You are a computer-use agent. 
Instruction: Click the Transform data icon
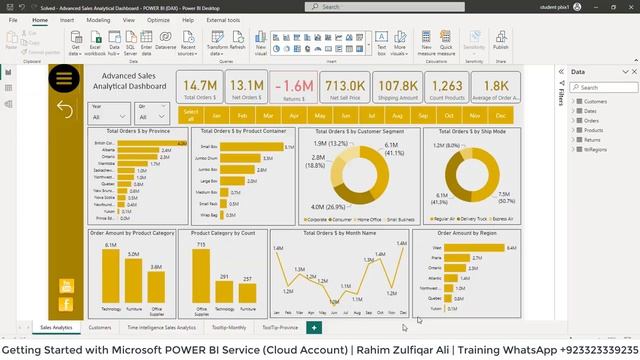pyautogui.click(x=217, y=42)
